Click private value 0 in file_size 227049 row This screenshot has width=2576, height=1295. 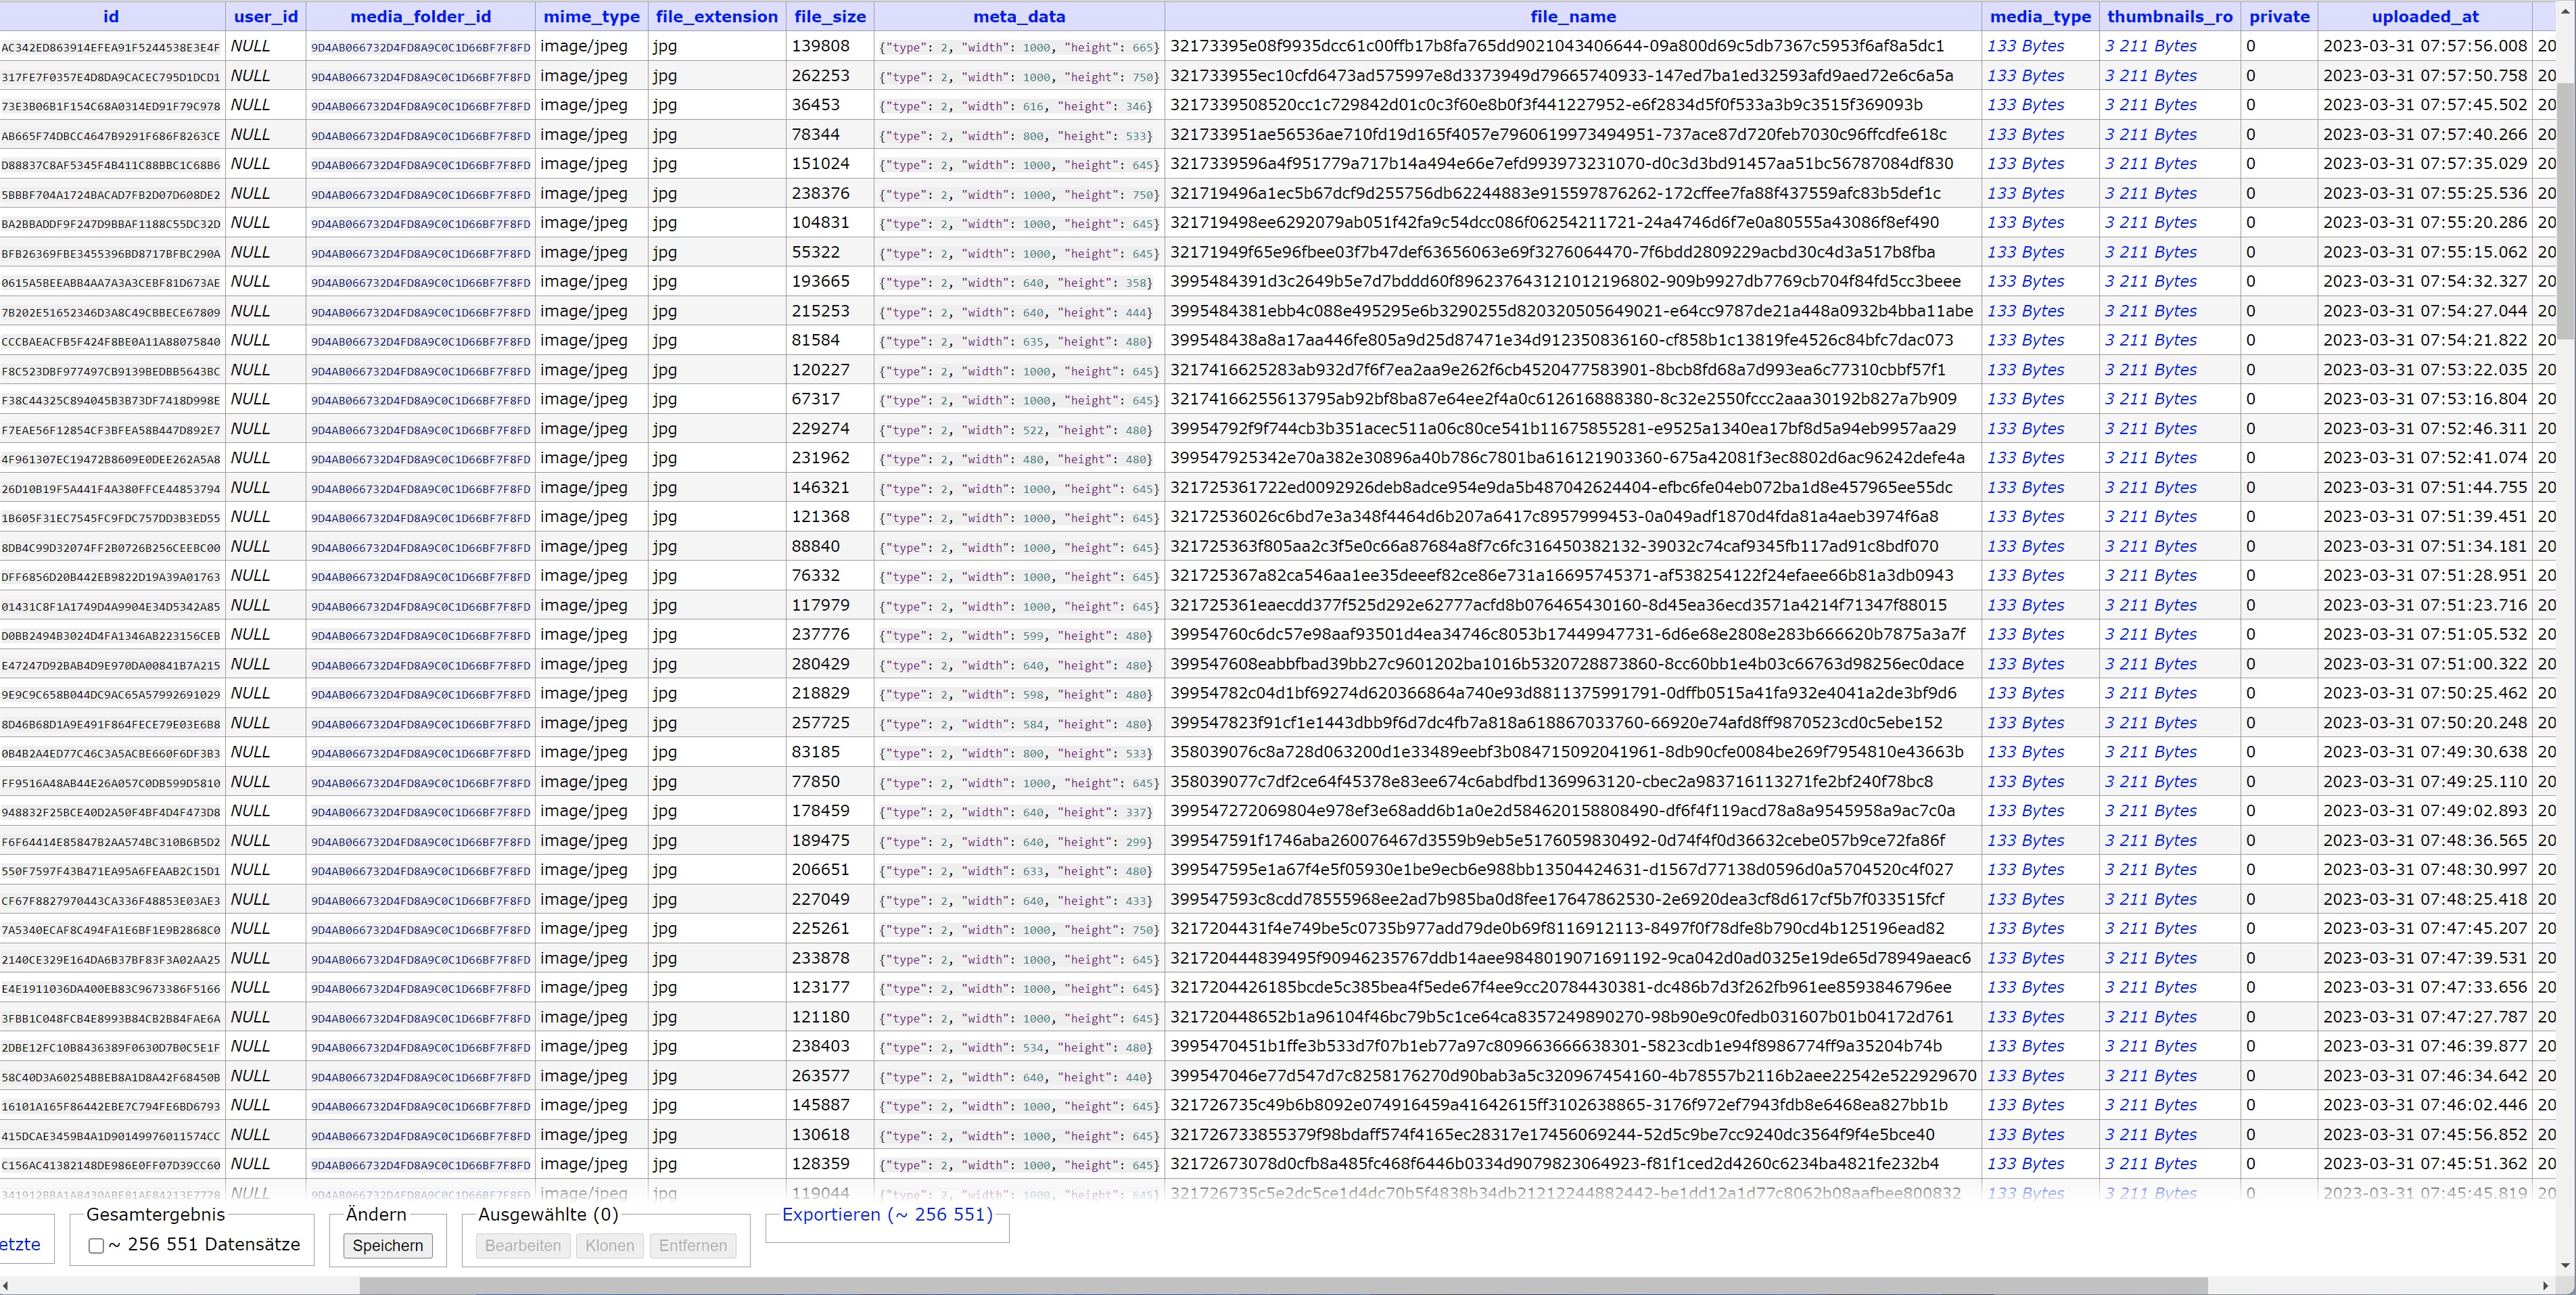point(2251,899)
